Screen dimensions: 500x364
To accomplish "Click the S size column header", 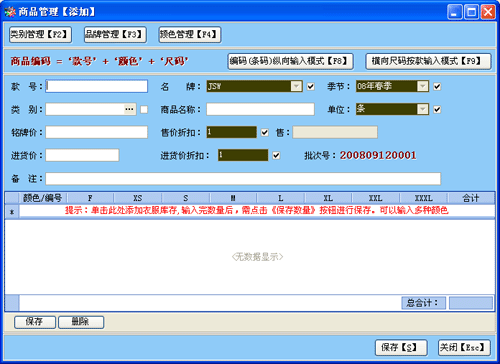I will click(x=186, y=198).
